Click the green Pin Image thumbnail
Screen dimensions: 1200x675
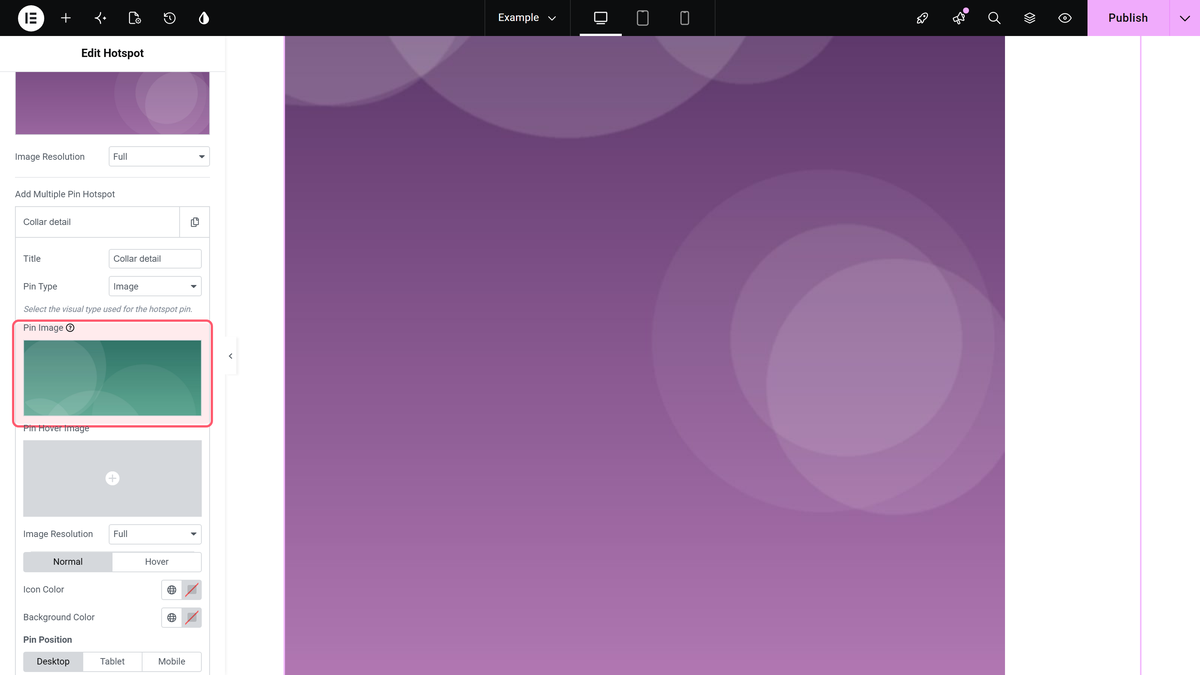(112, 378)
